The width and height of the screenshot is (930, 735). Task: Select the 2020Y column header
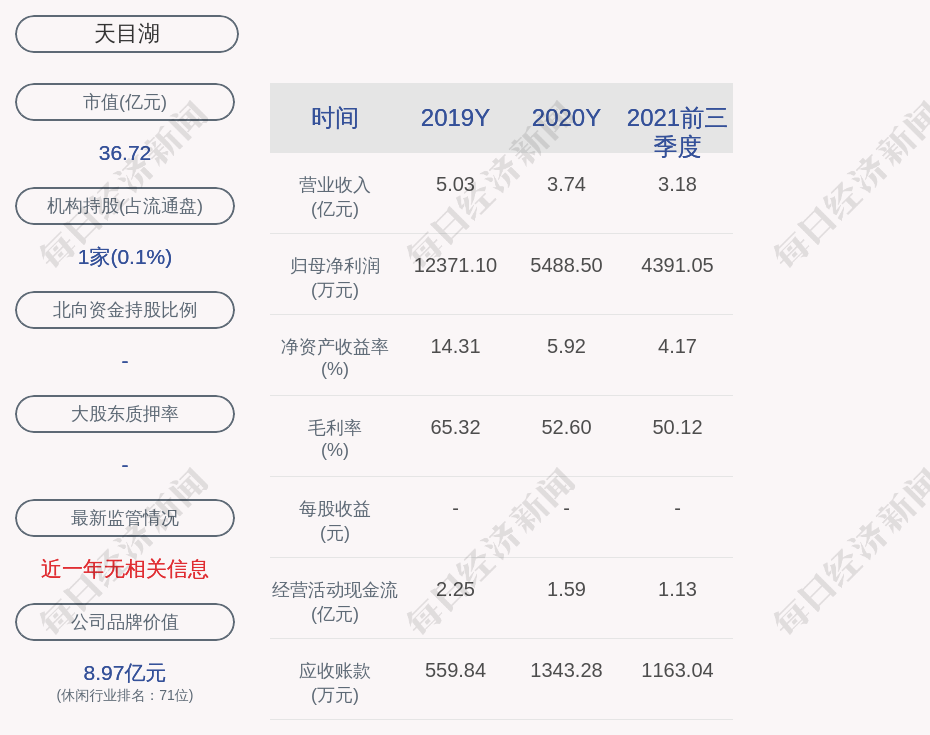[x=566, y=118]
